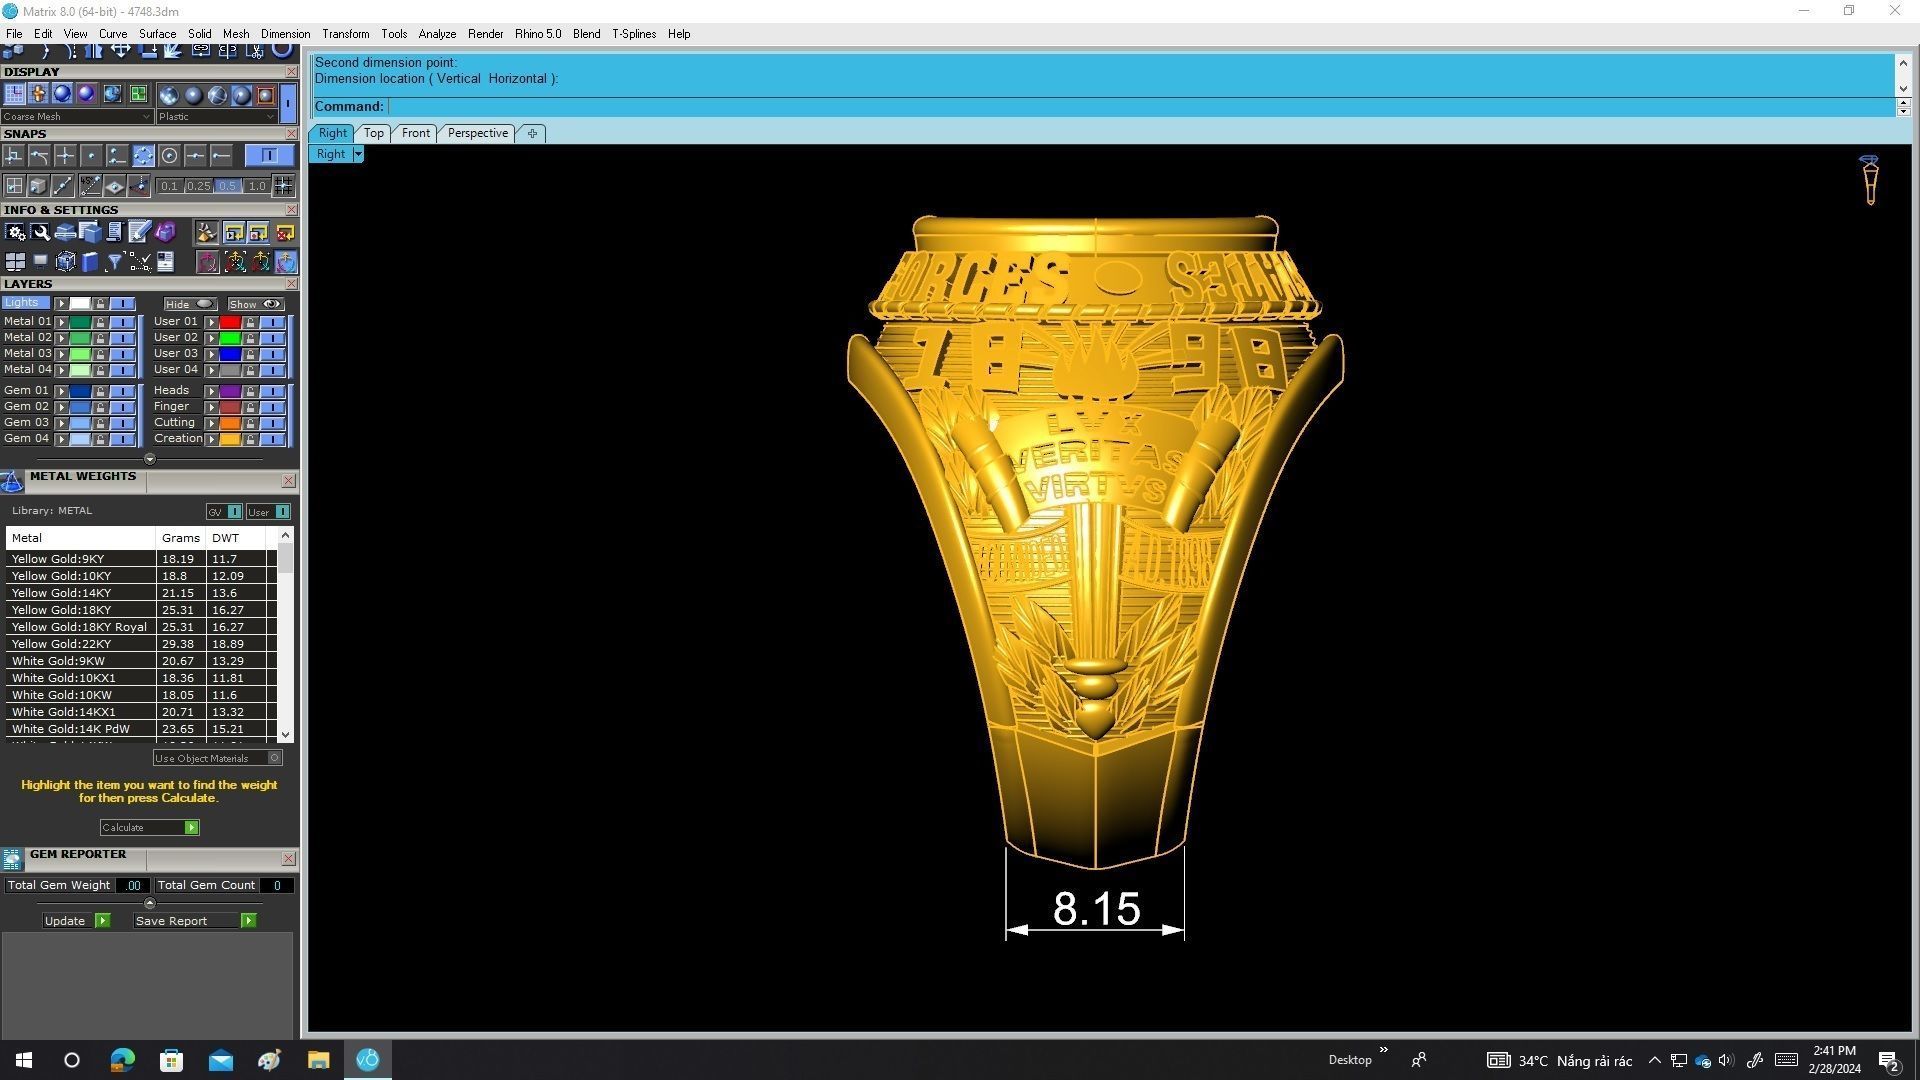Screen dimensions: 1920x1080
Task: Toggle the lock on the Gem 01 layer
Action: [100, 391]
